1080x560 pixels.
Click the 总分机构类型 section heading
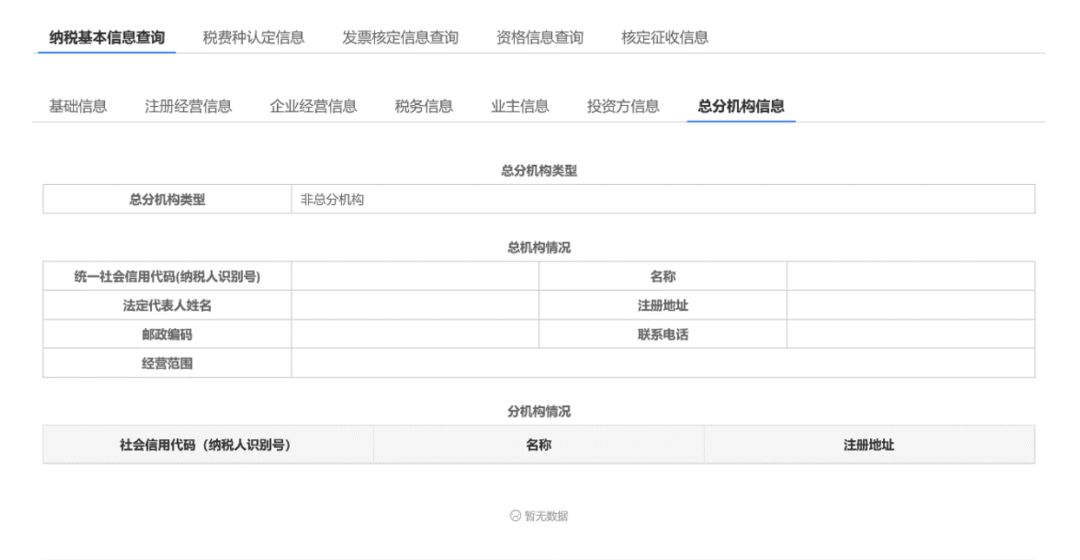point(539,171)
